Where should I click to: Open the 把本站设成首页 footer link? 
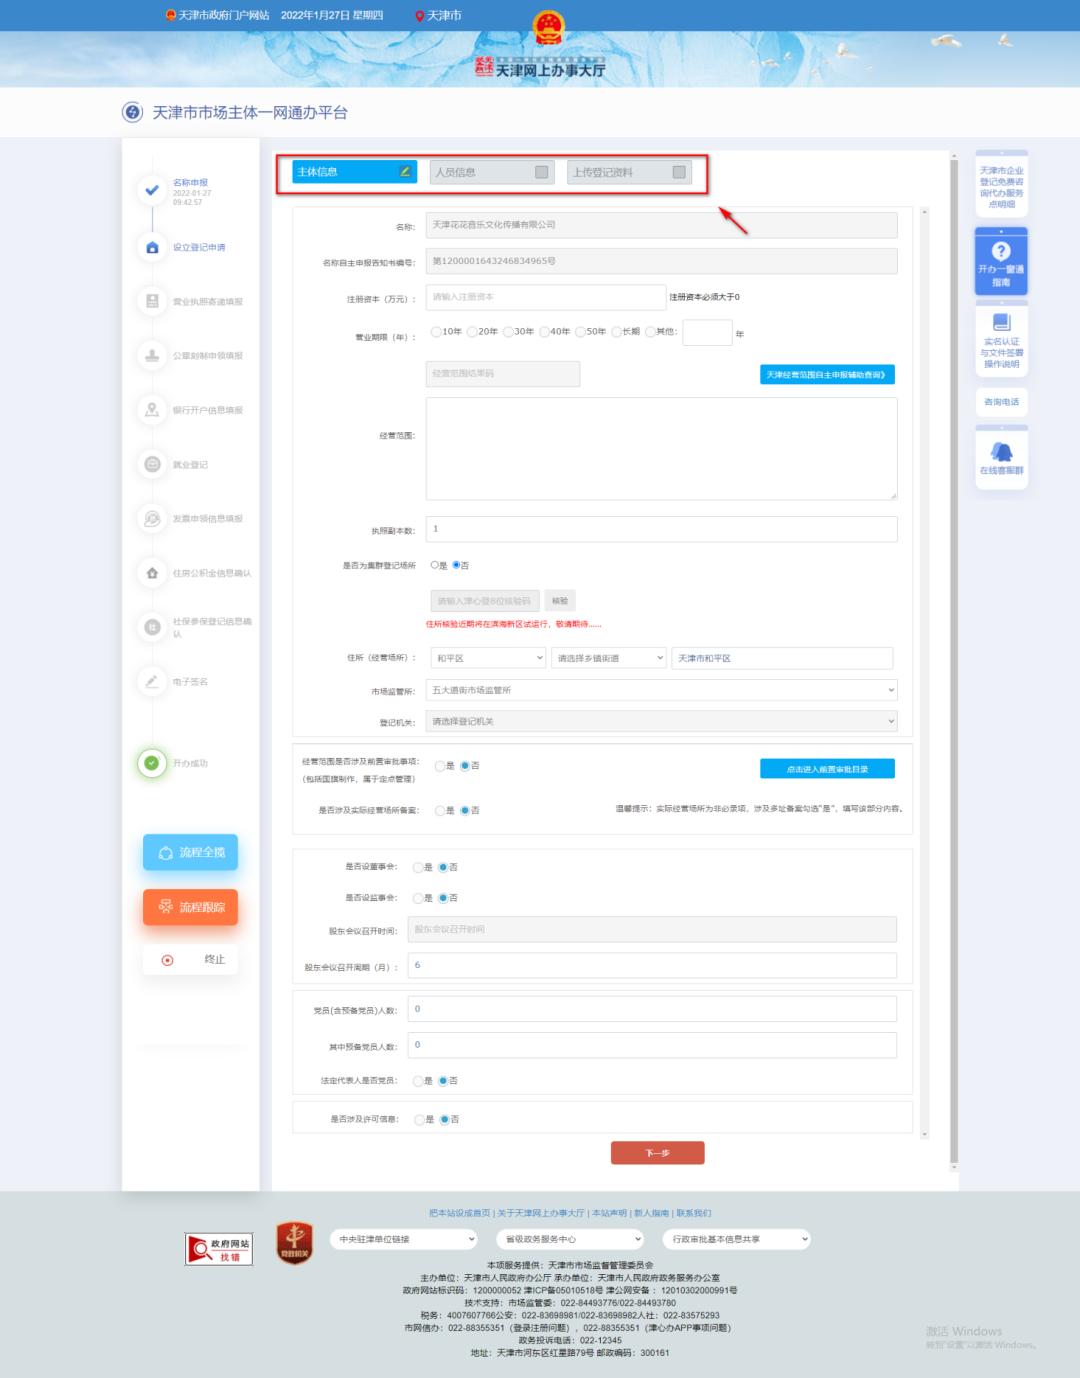click(460, 1213)
